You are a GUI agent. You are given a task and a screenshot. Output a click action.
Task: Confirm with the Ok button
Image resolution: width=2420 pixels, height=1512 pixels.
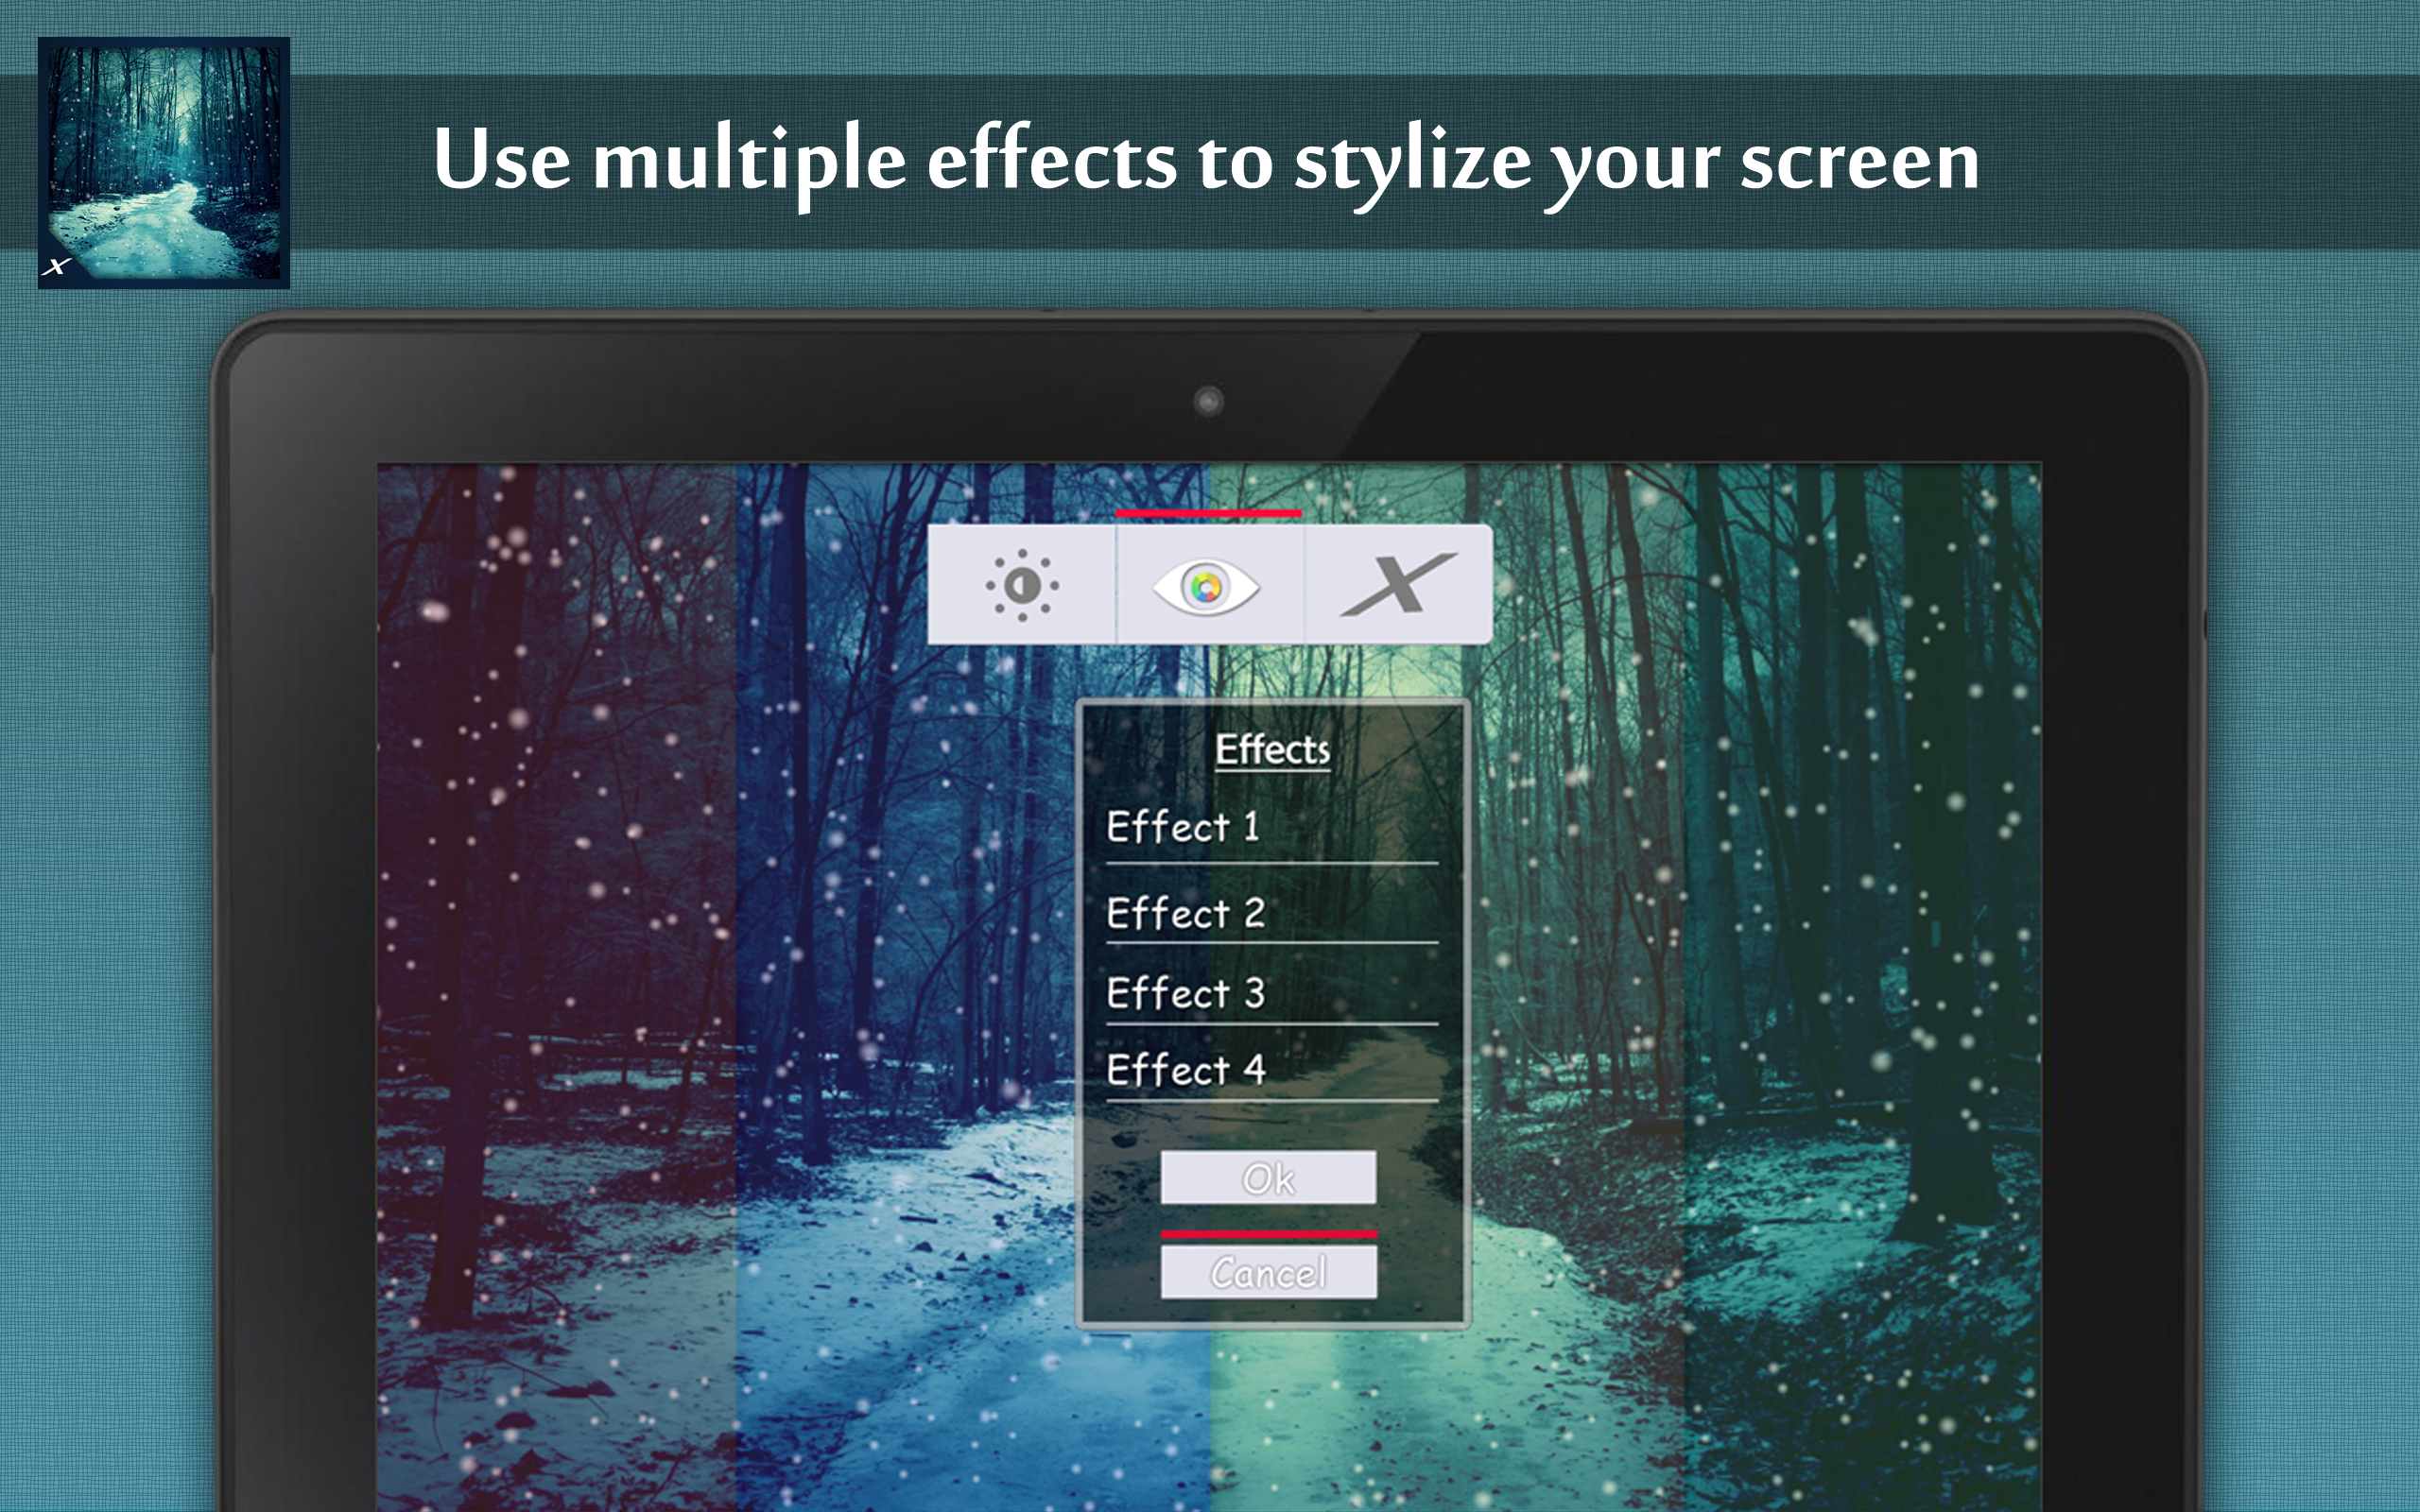pyautogui.click(x=1268, y=1178)
